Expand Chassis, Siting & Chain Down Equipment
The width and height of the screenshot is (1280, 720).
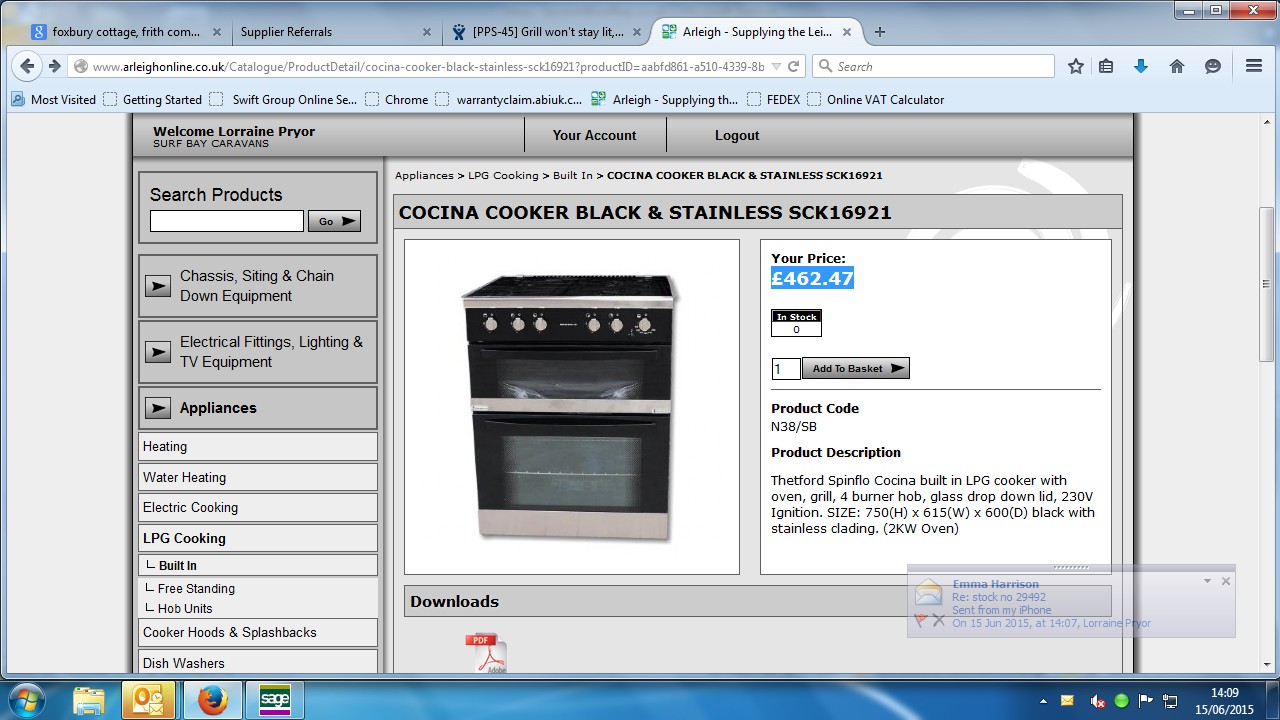point(158,286)
